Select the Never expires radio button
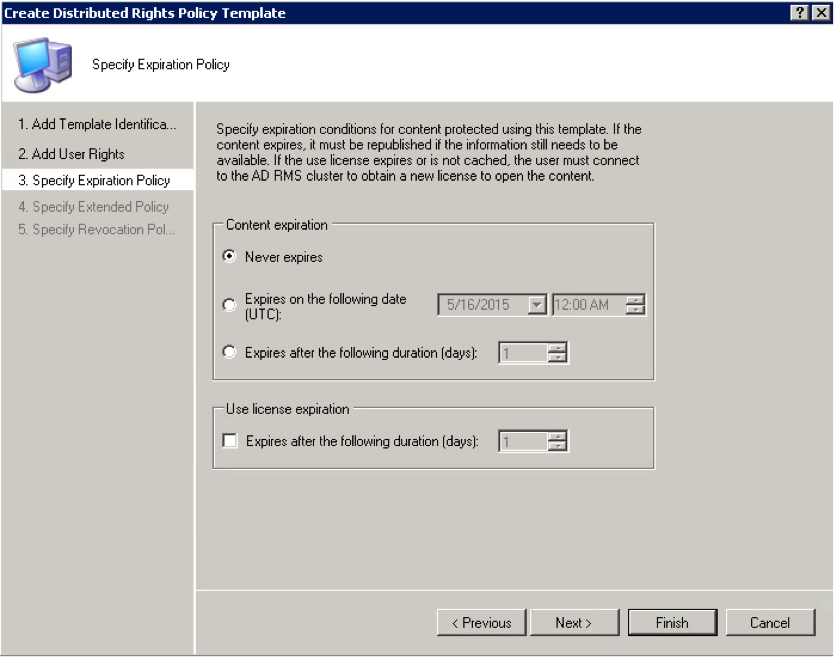 pyautogui.click(x=230, y=257)
